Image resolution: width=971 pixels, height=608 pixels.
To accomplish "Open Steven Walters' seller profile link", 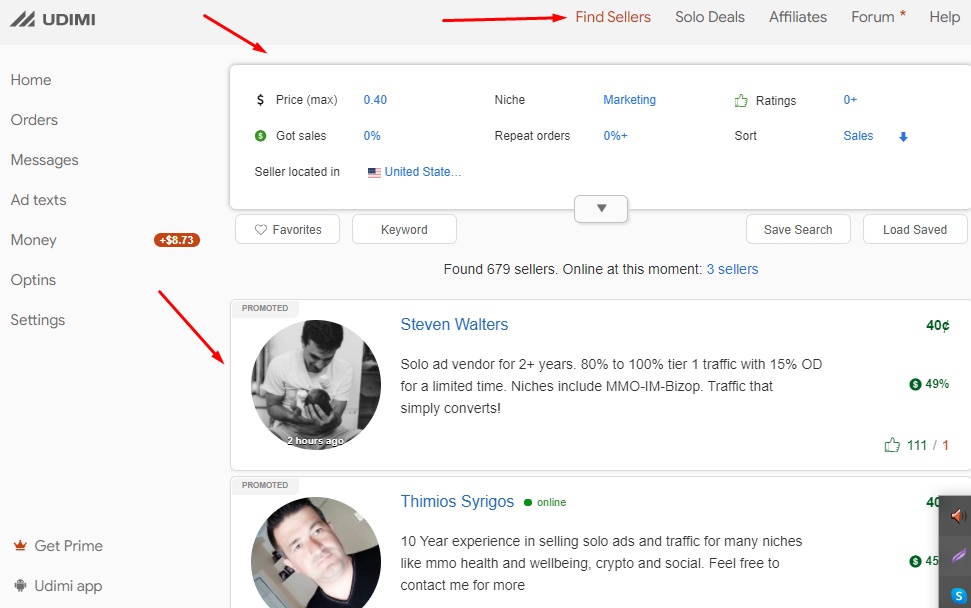I will pyautogui.click(x=454, y=324).
